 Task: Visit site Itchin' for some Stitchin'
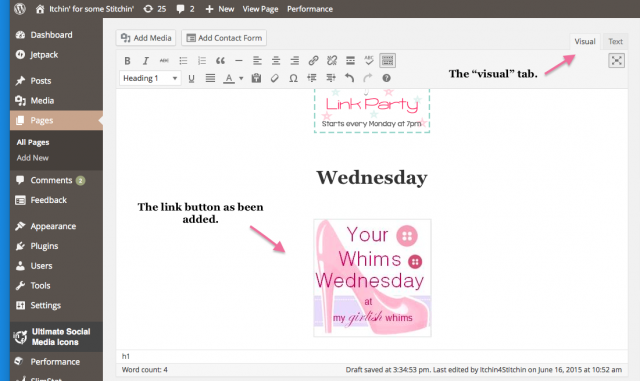(x=85, y=9)
